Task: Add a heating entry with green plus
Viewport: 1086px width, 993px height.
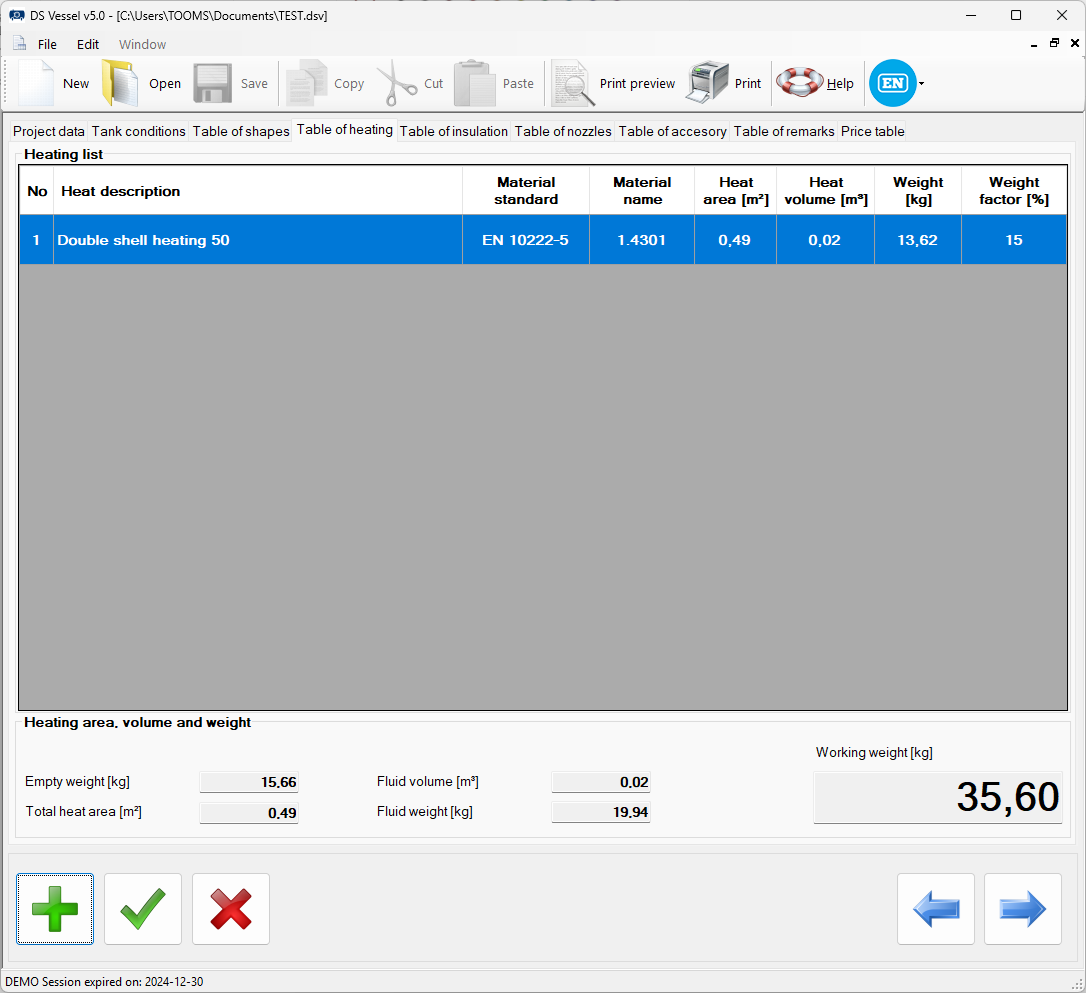Action: click(x=55, y=909)
